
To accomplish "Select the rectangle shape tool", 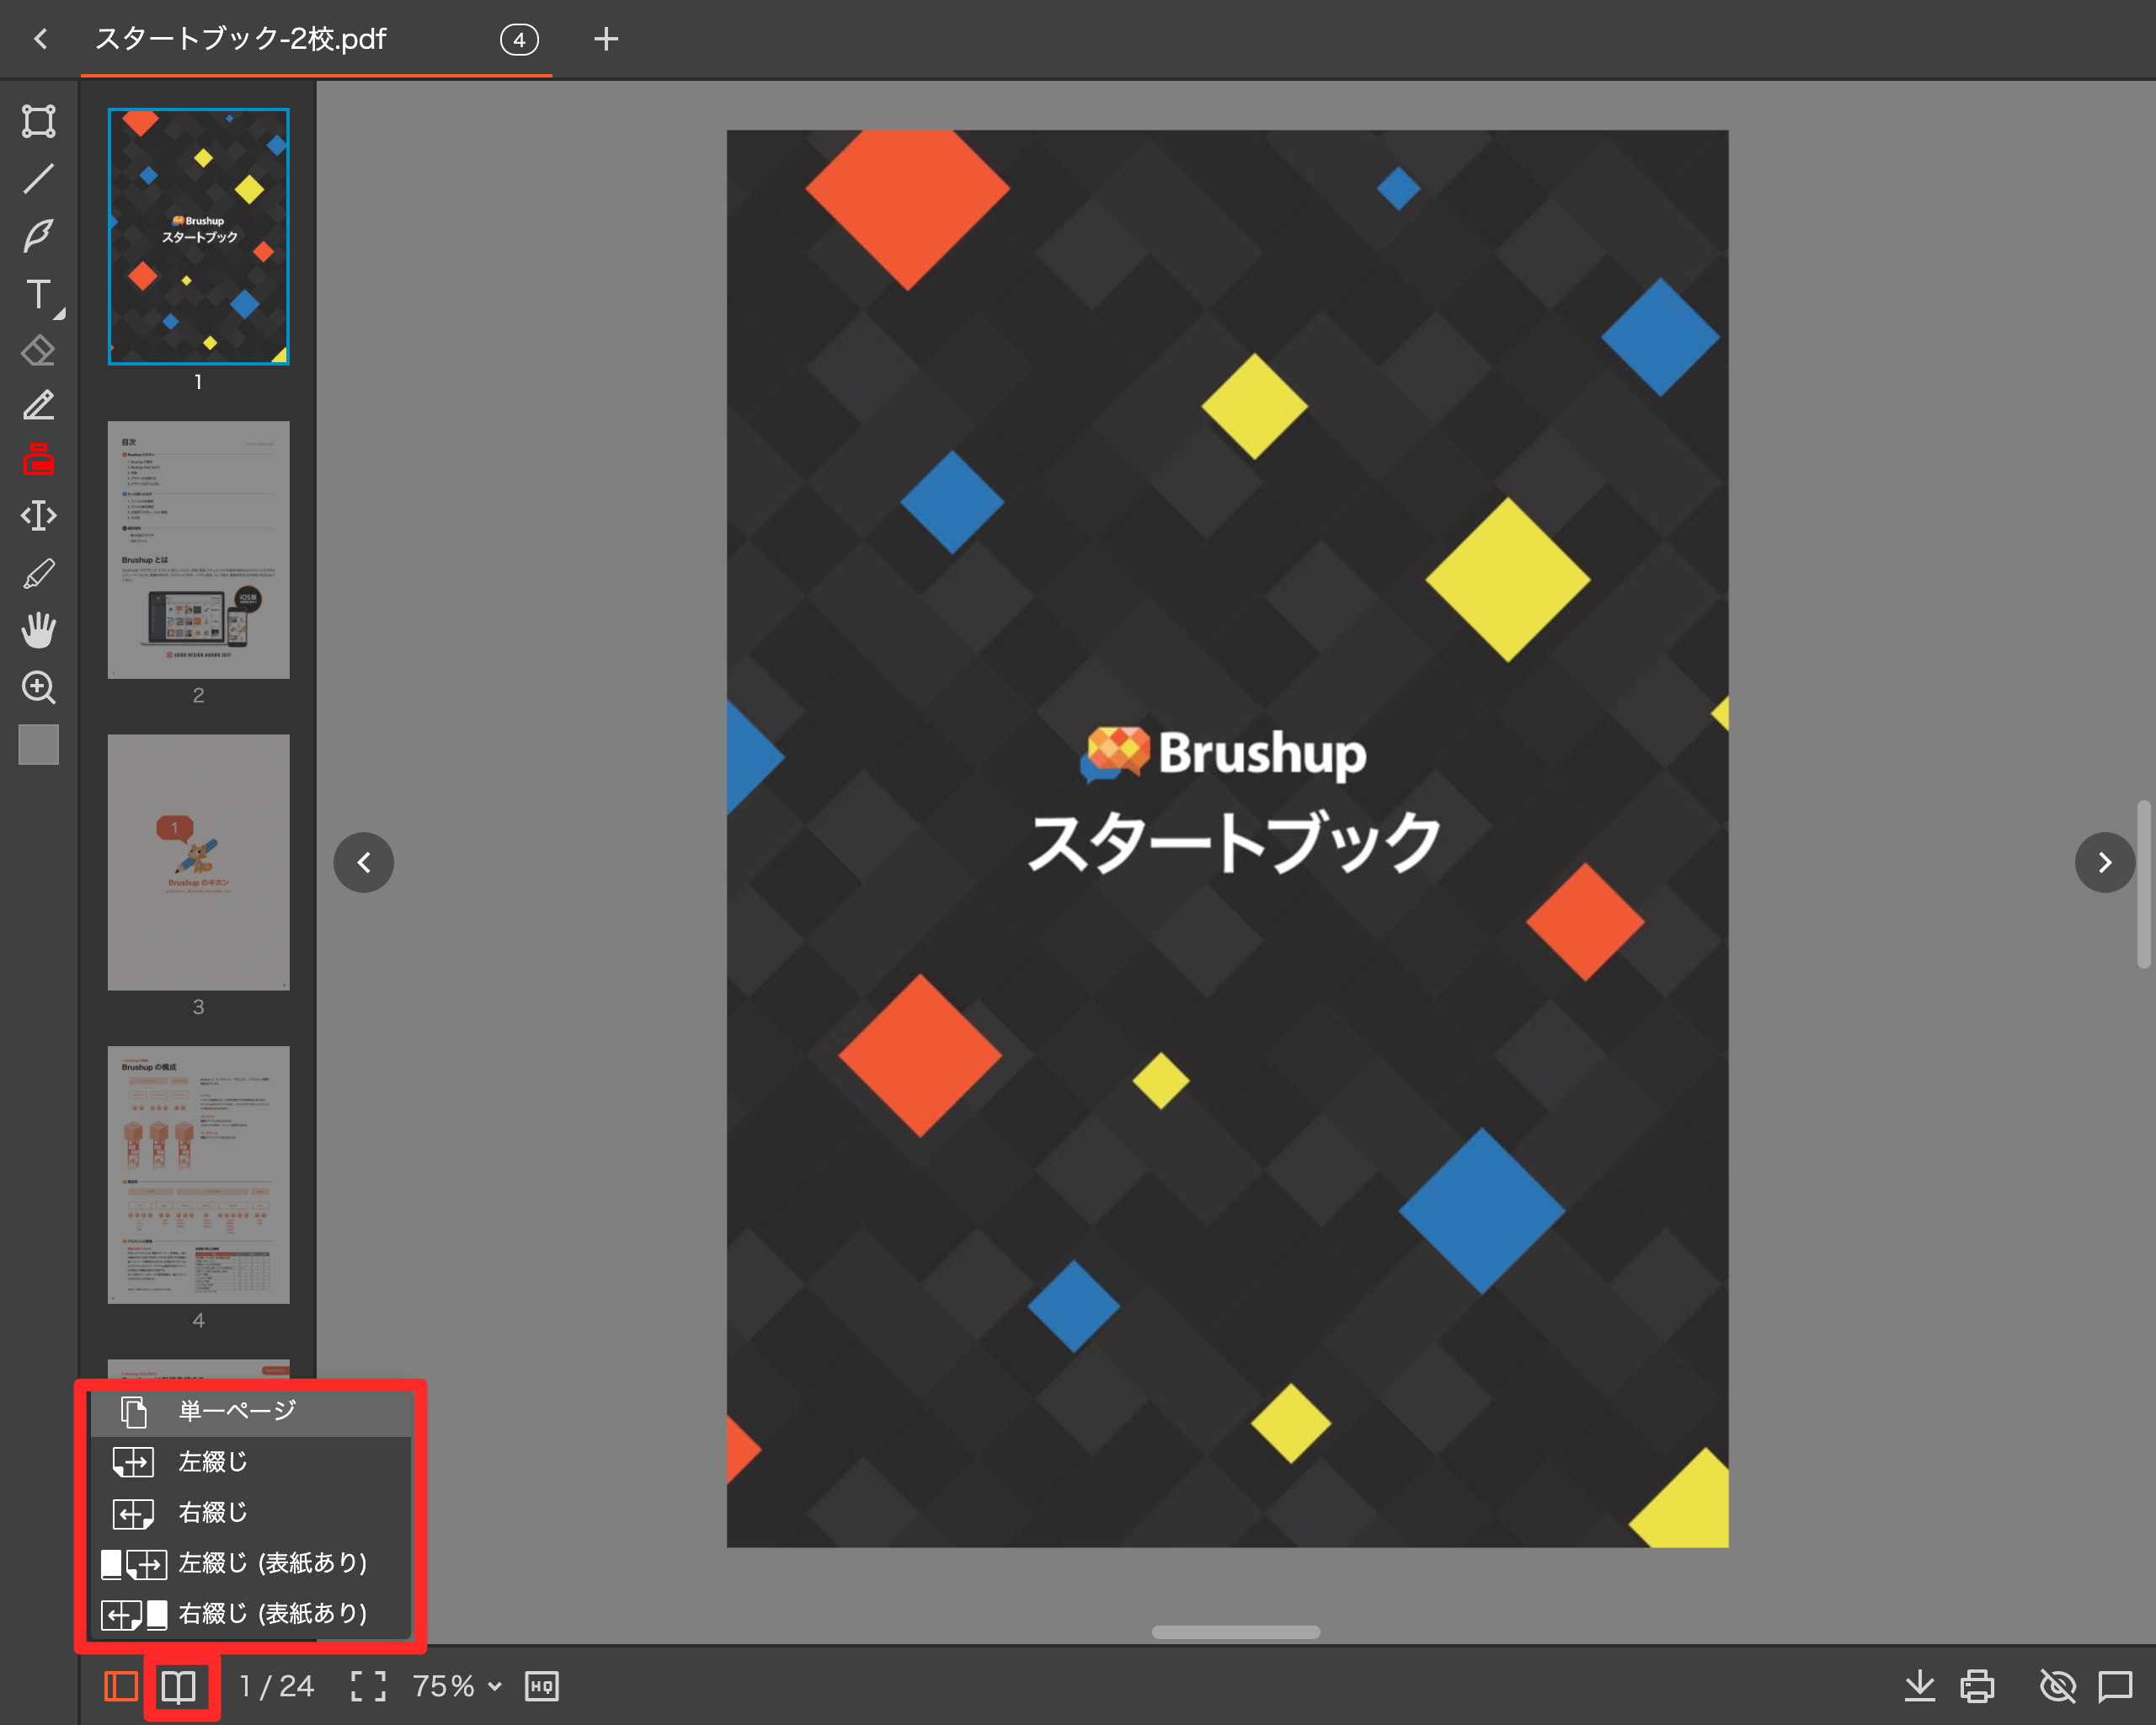I will (x=39, y=121).
